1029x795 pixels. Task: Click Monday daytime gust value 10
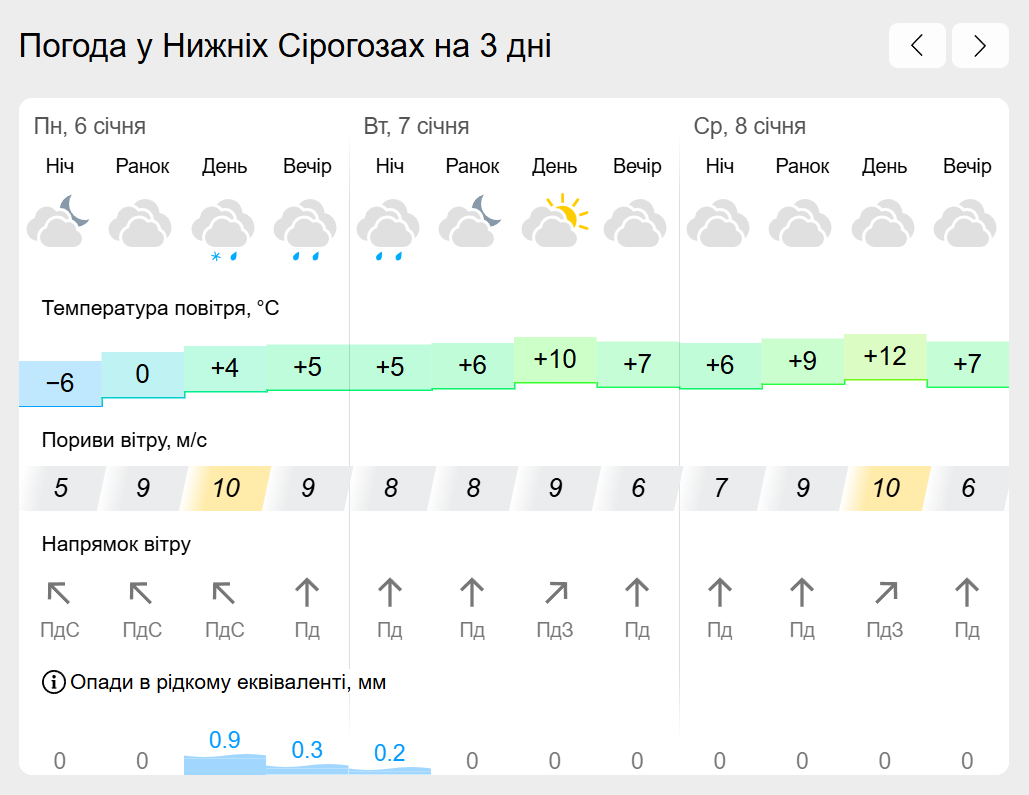tap(226, 488)
